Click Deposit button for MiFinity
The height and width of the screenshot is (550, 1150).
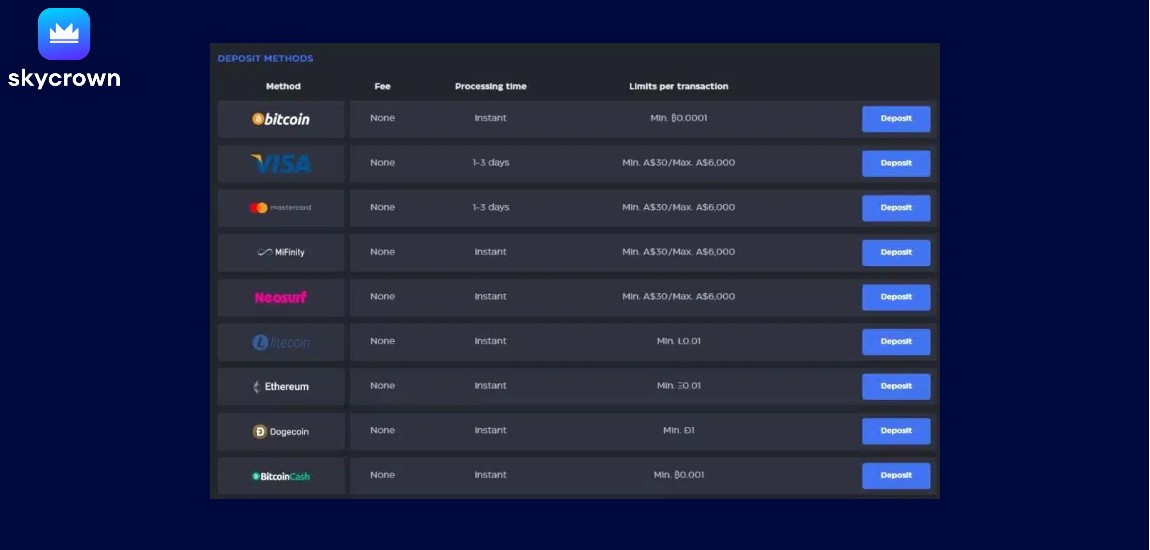896,252
